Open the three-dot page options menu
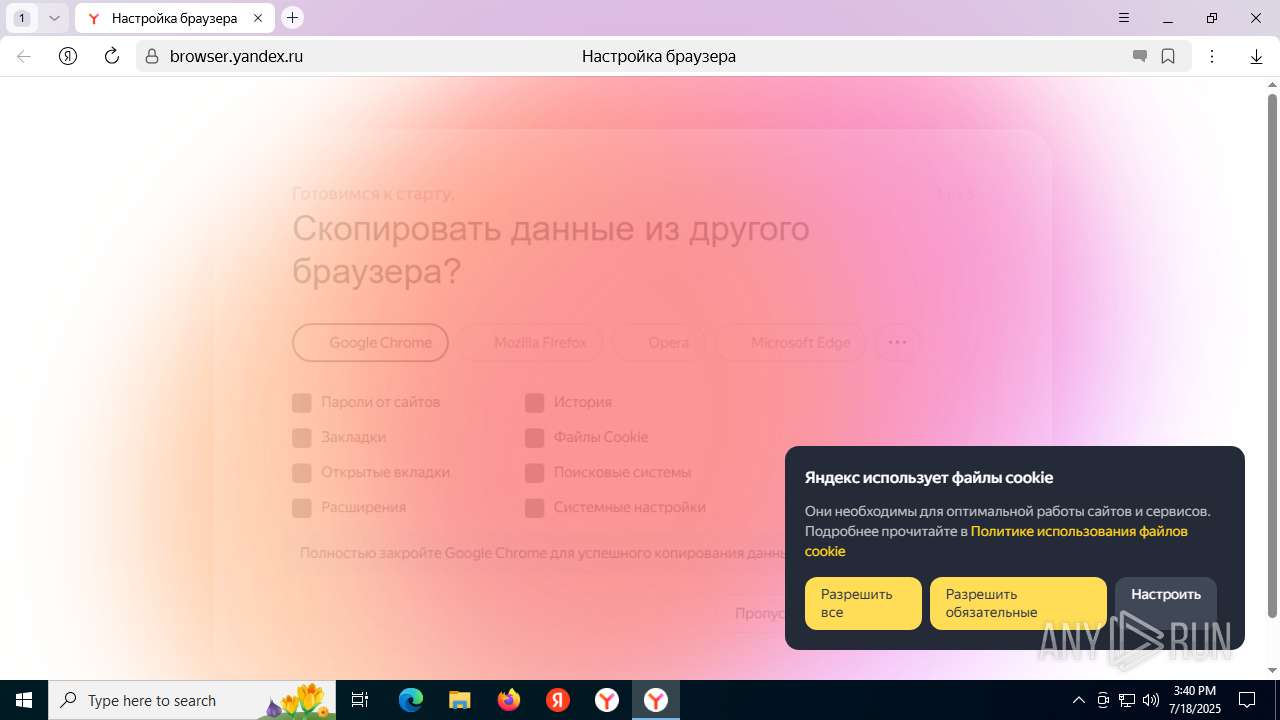Viewport: 1280px width, 720px height. tap(1212, 56)
